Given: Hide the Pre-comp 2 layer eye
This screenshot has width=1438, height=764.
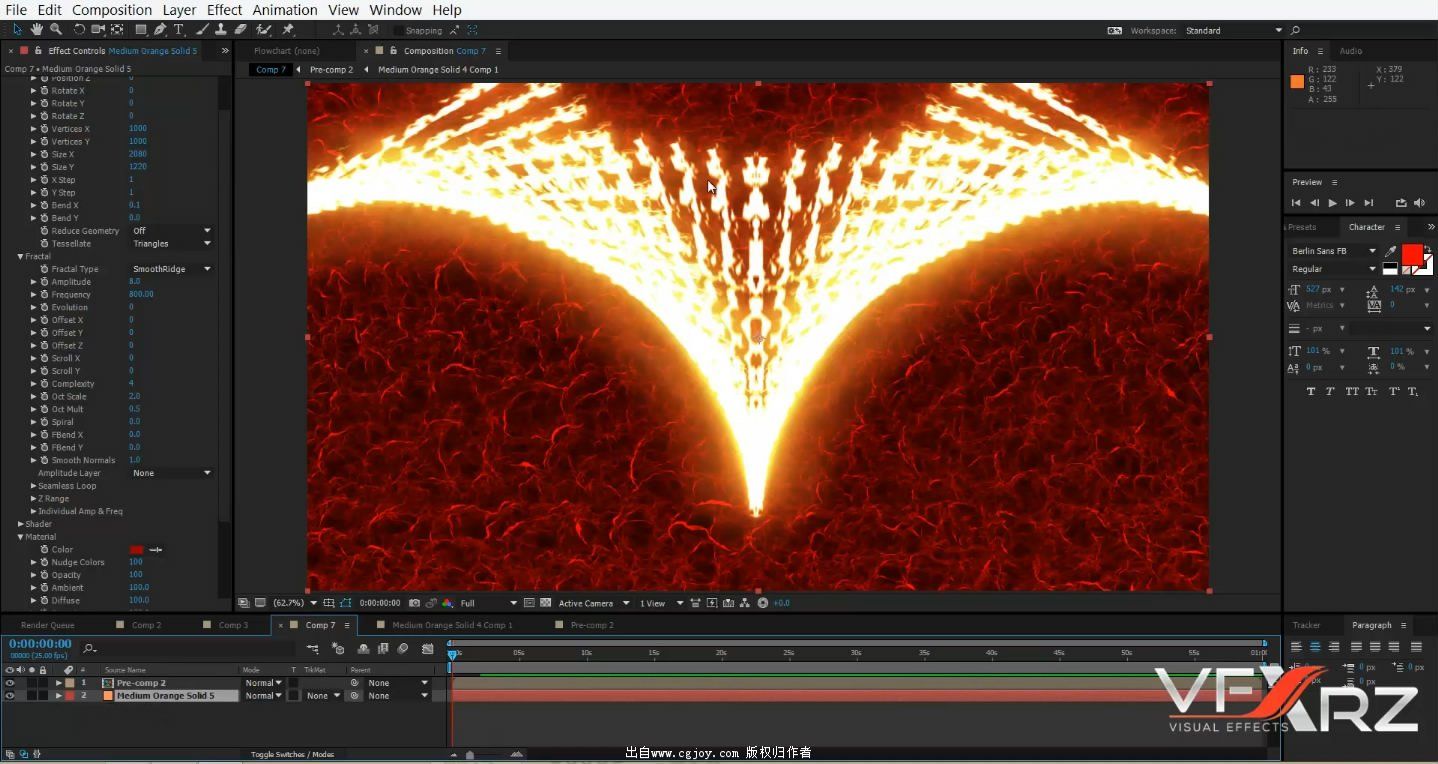Looking at the screenshot, I should click(x=10, y=683).
